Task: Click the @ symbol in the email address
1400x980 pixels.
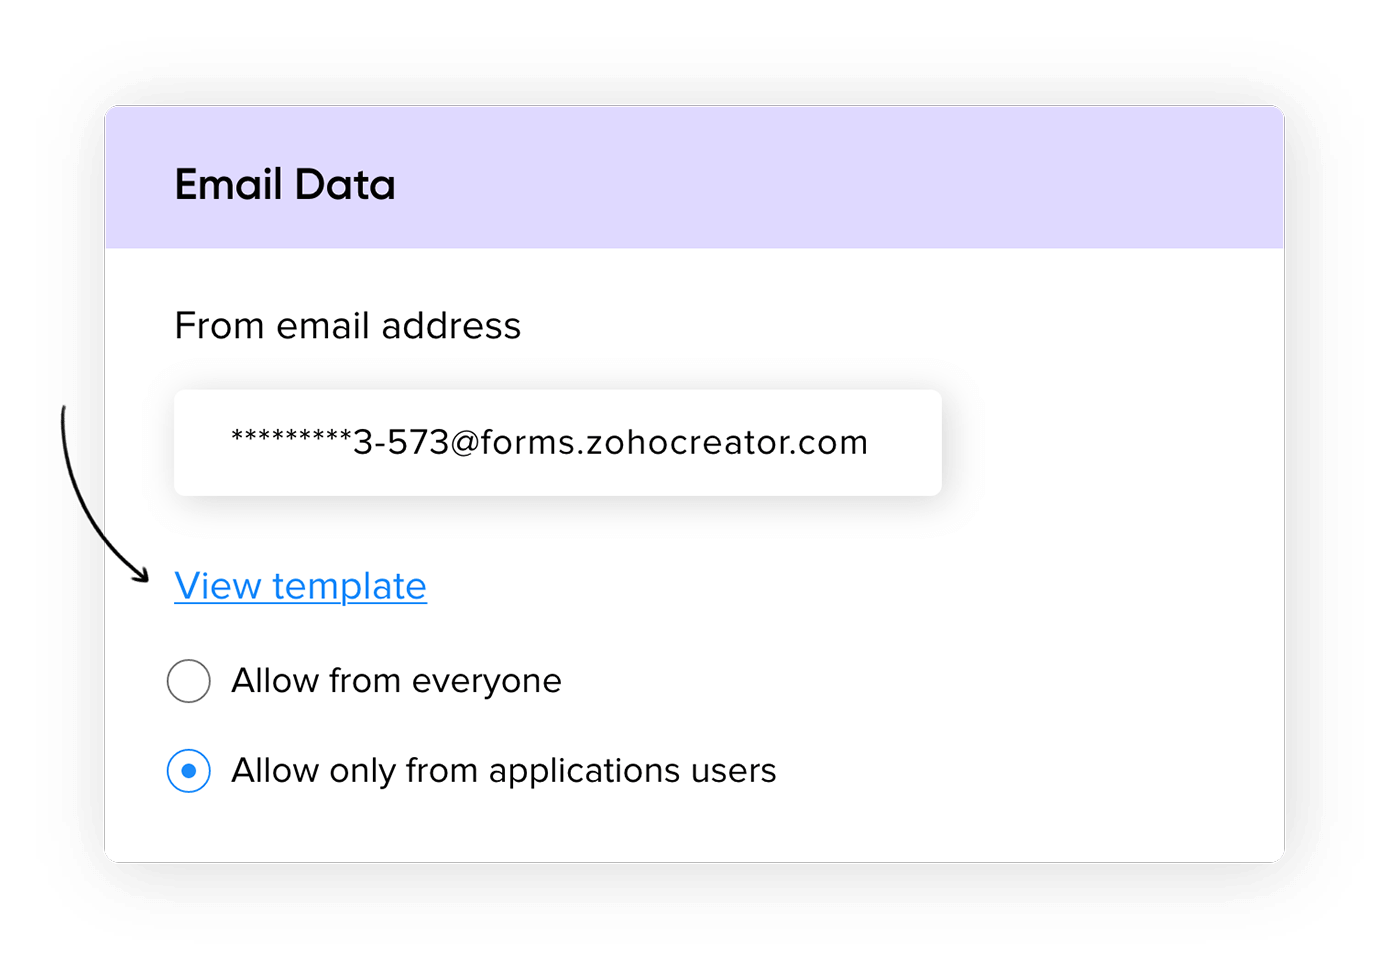Action: [465, 442]
